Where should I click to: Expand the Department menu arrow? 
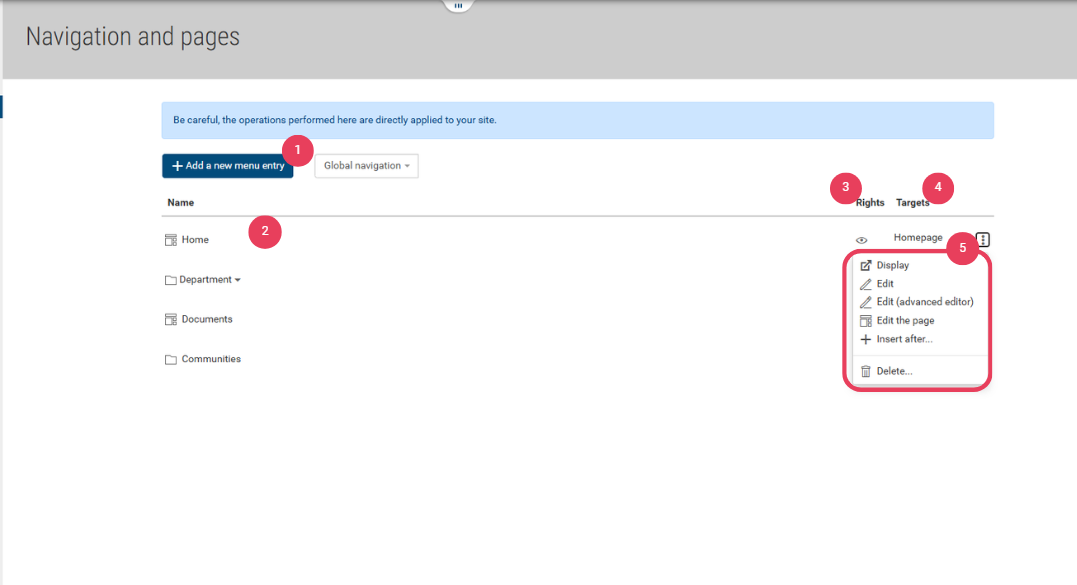click(238, 280)
